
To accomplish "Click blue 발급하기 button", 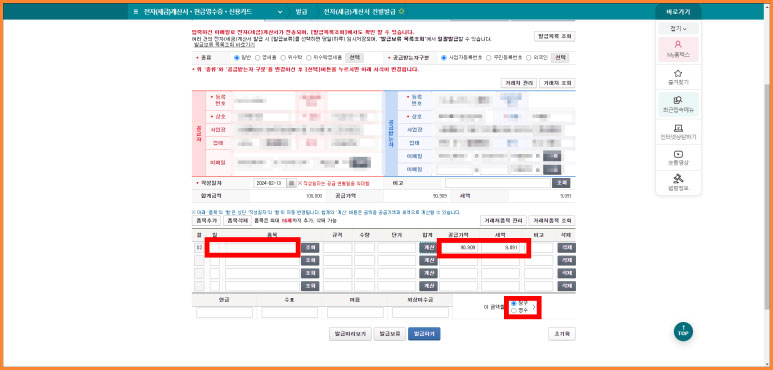I will coord(424,334).
